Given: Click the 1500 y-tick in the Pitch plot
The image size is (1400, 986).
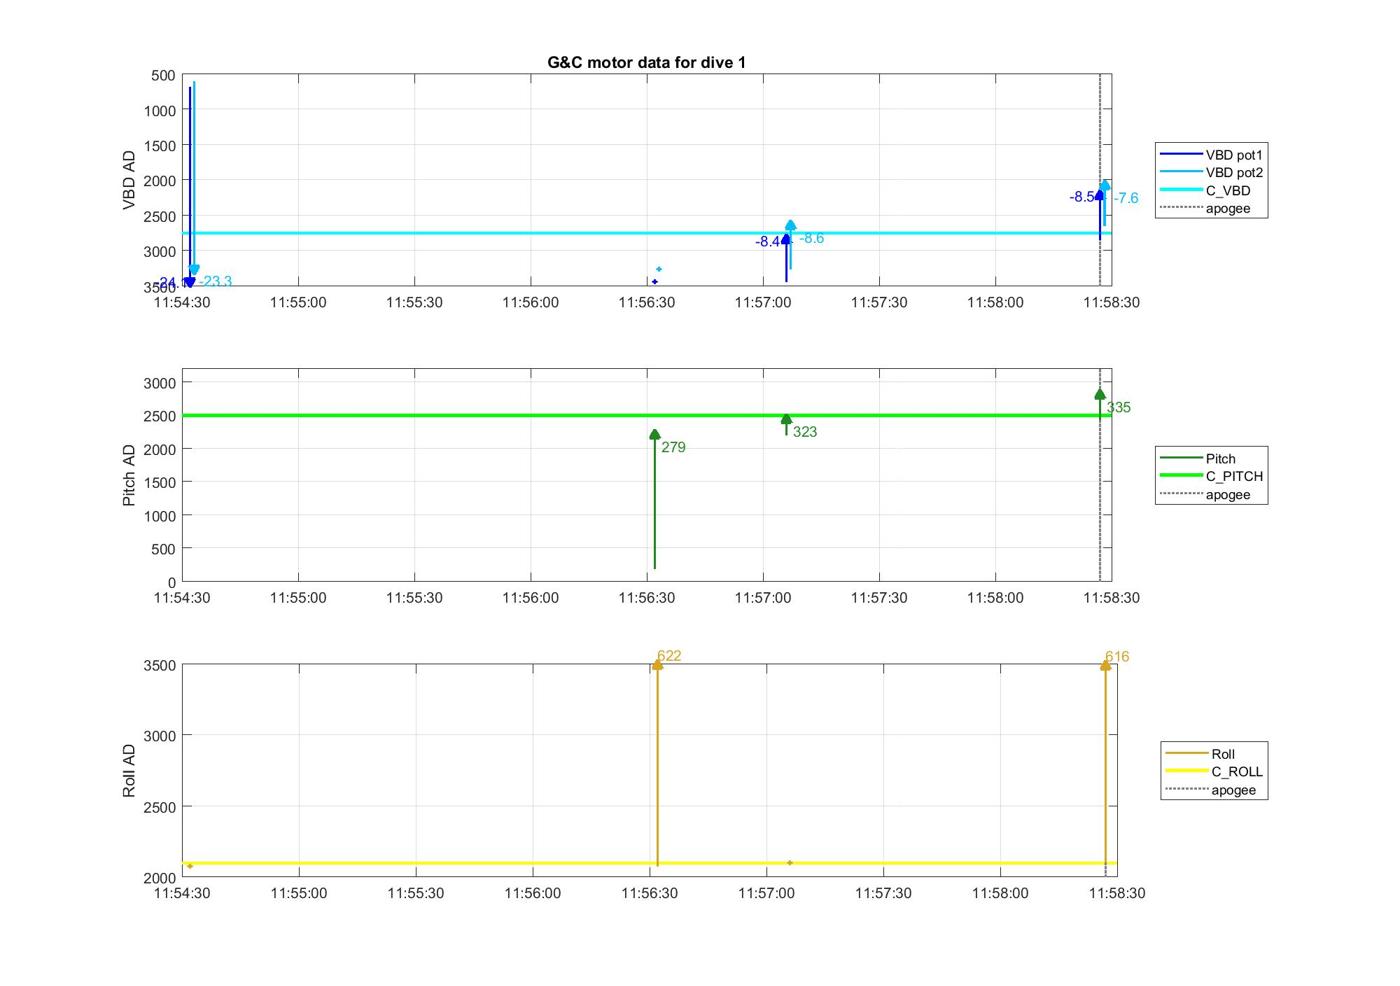Looking at the screenshot, I should pos(160,482).
